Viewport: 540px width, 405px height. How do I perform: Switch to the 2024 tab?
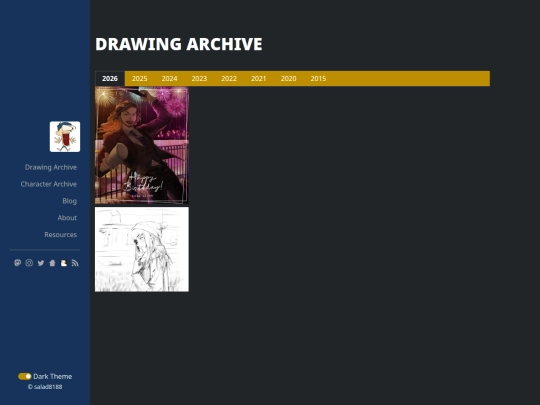pyautogui.click(x=169, y=79)
